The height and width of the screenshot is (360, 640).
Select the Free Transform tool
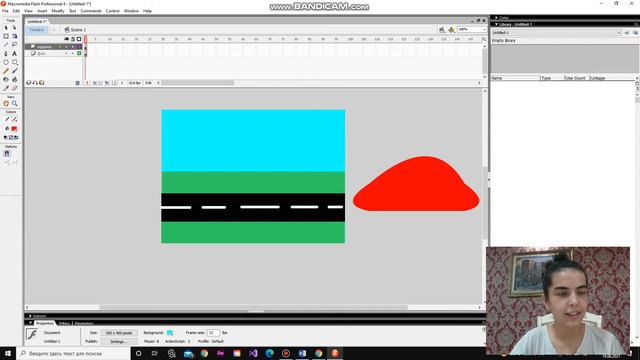6,36
